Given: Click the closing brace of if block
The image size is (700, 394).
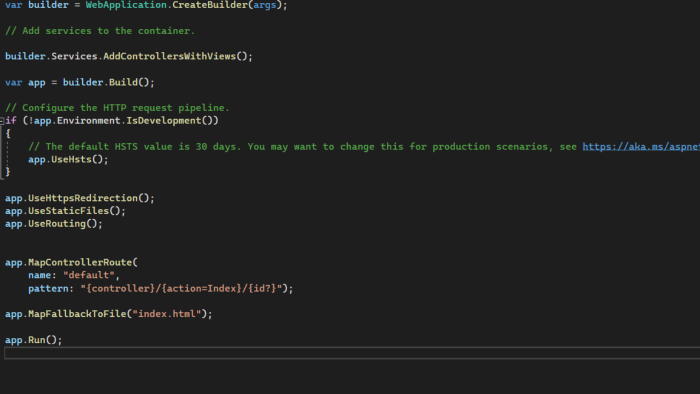Looking at the screenshot, I should [x=8, y=172].
